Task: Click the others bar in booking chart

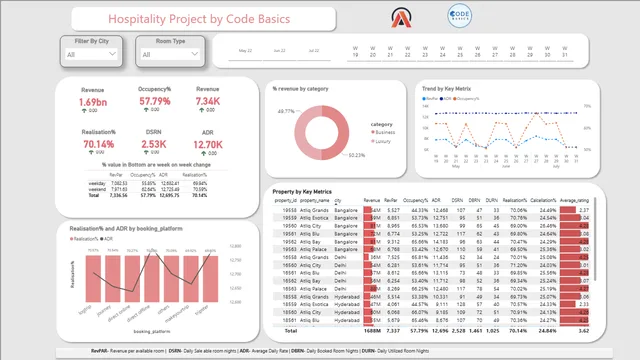Action: pyautogui.click(x=171, y=279)
